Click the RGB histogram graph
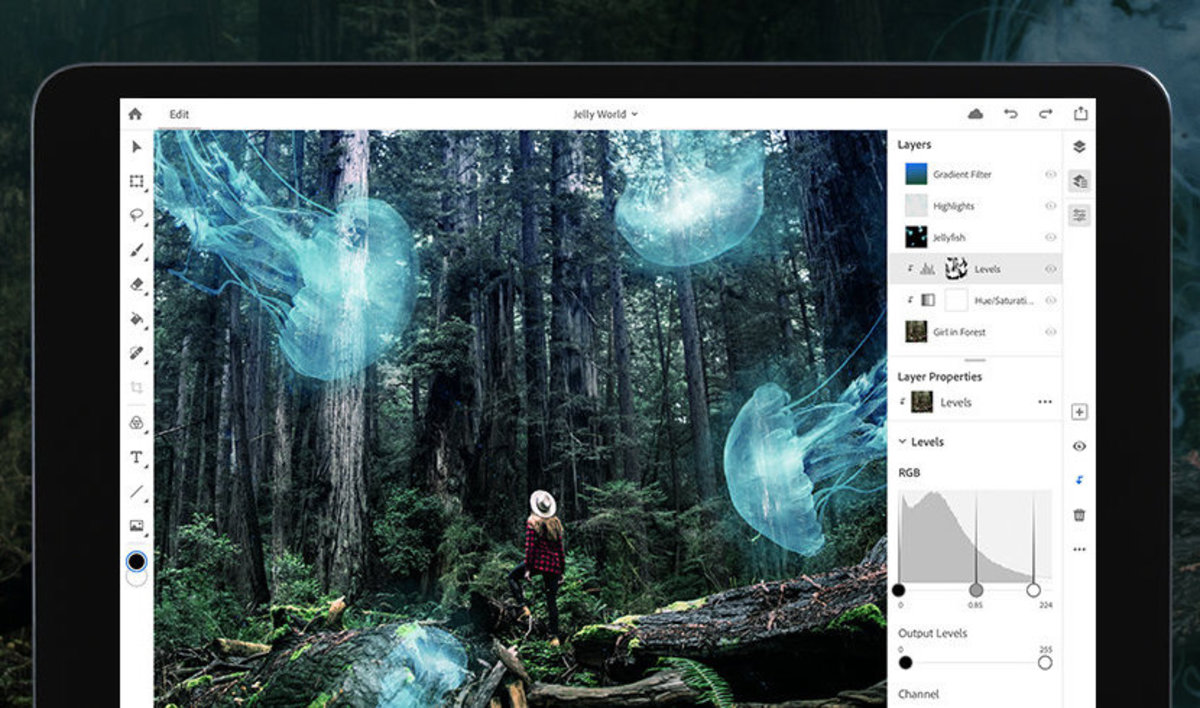This screenshot has height=708, width=1200. (x=975, y=536)
